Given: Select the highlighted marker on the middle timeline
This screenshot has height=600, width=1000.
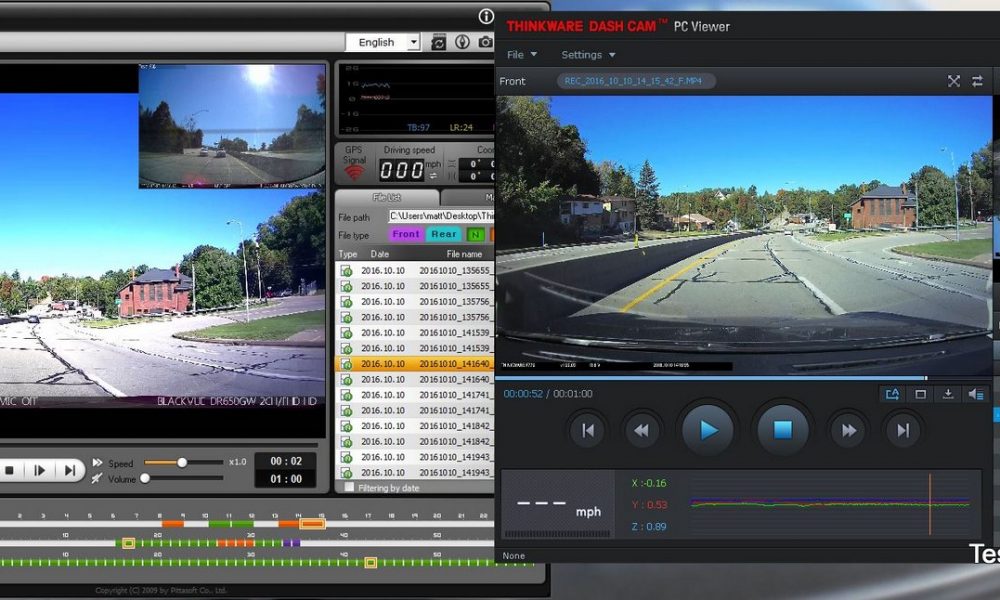Looking at the screenshot, I should (128, 543).
